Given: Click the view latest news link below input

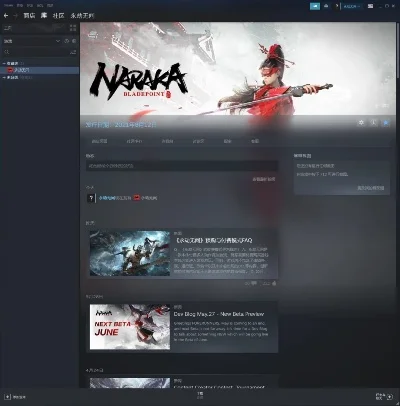Looking at the screenshot, I should coord(264,179).
